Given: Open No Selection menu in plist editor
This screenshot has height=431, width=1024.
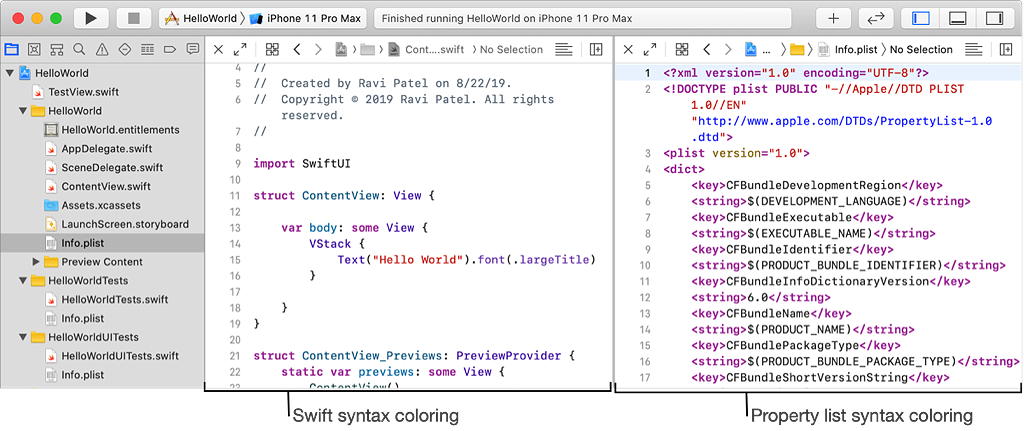Looking at the screenshot, I should pyautogui.click(x=921, y=49).
